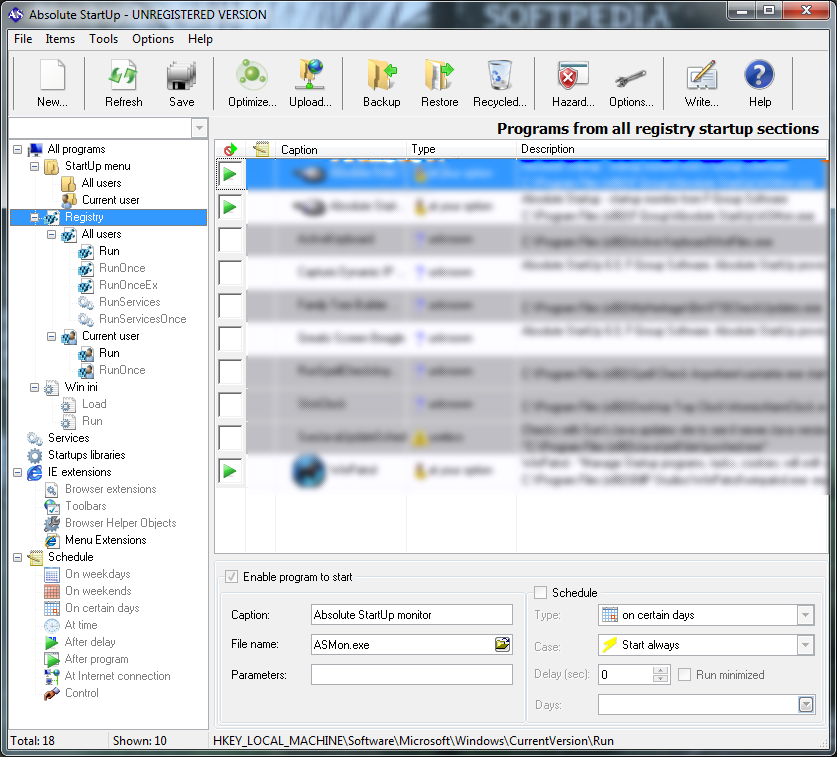The height and width of the screenshot is (757, 837).
Task: Toggle start state of first list row
Action: [x=231, y=174]
